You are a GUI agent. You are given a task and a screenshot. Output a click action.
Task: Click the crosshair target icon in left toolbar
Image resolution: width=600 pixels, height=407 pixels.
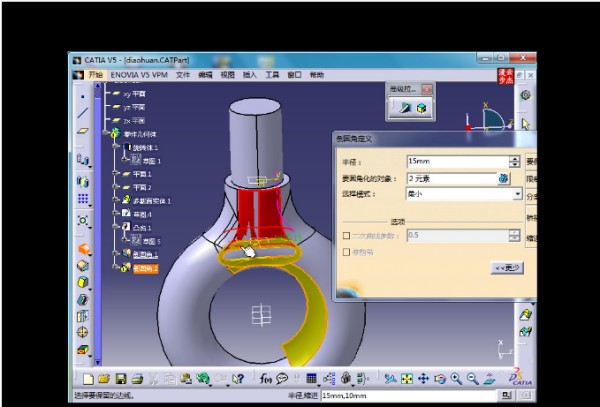[83, 332]
